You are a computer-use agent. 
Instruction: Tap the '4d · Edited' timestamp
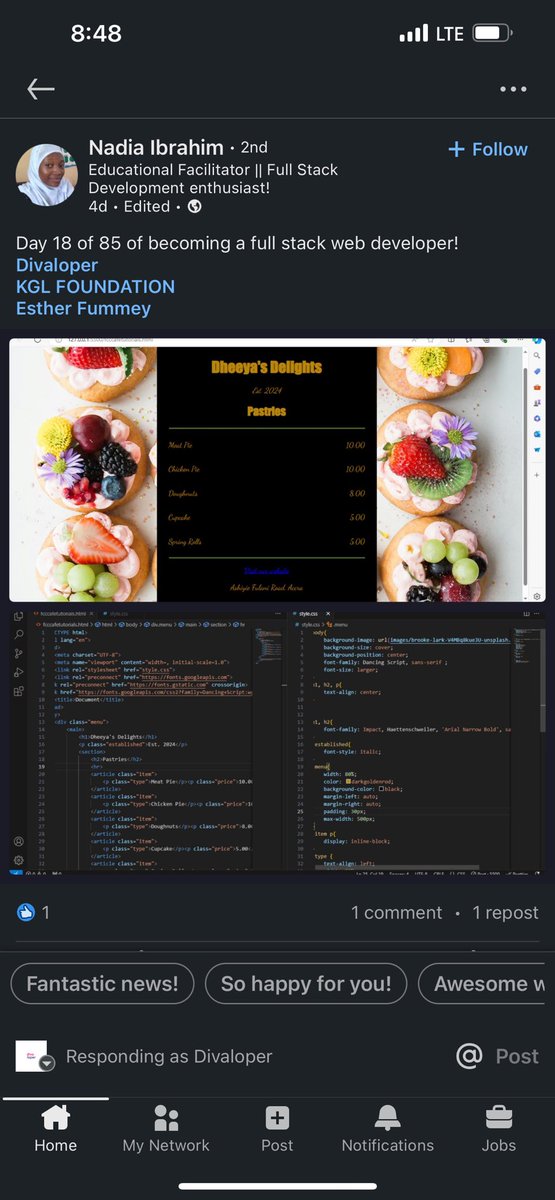click(x=129, y=207)
